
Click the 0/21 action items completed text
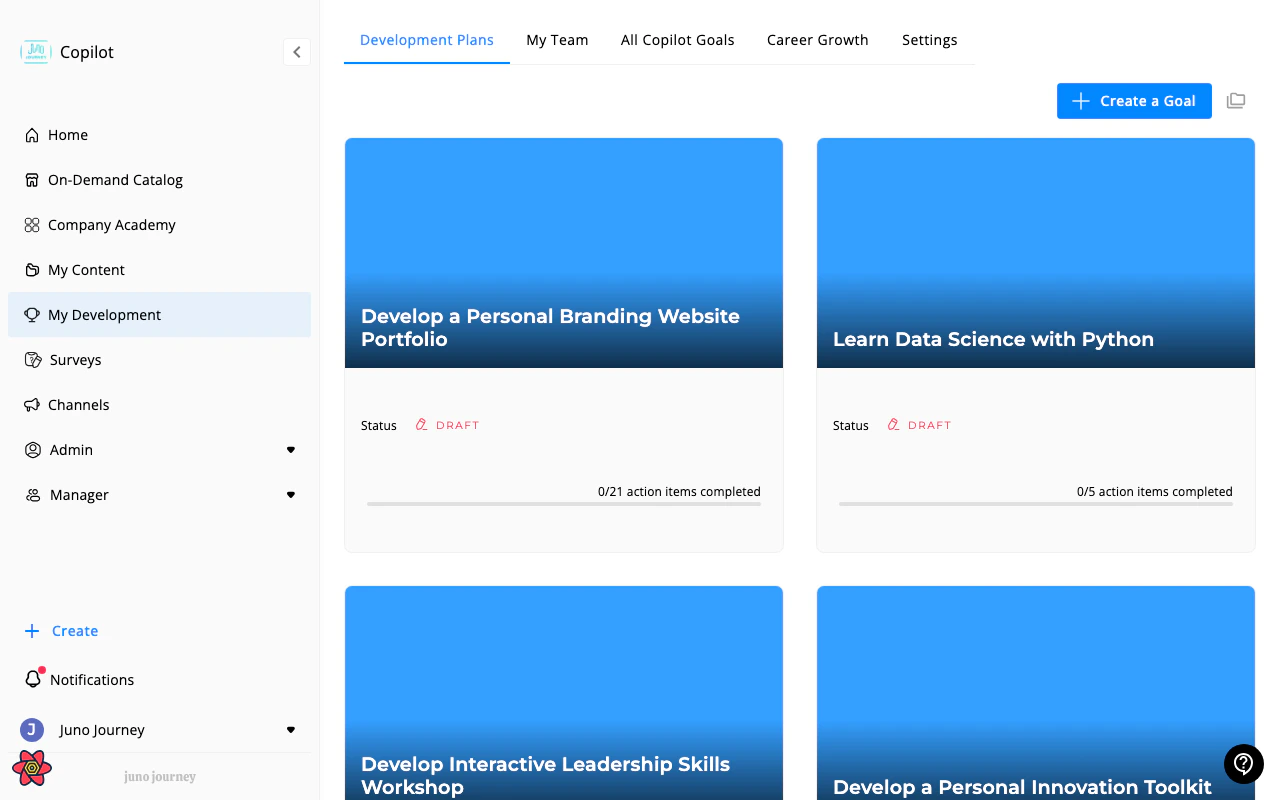[x=679, y=492]
